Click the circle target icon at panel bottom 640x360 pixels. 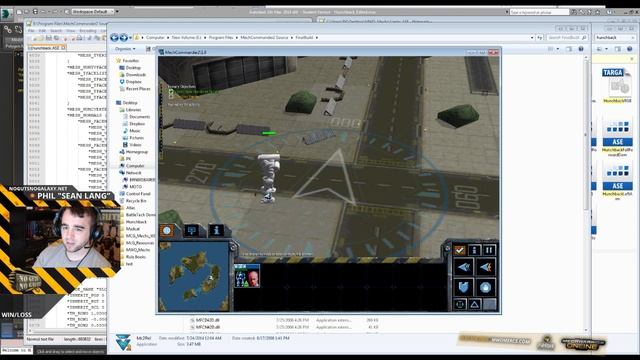pos(460,304)
